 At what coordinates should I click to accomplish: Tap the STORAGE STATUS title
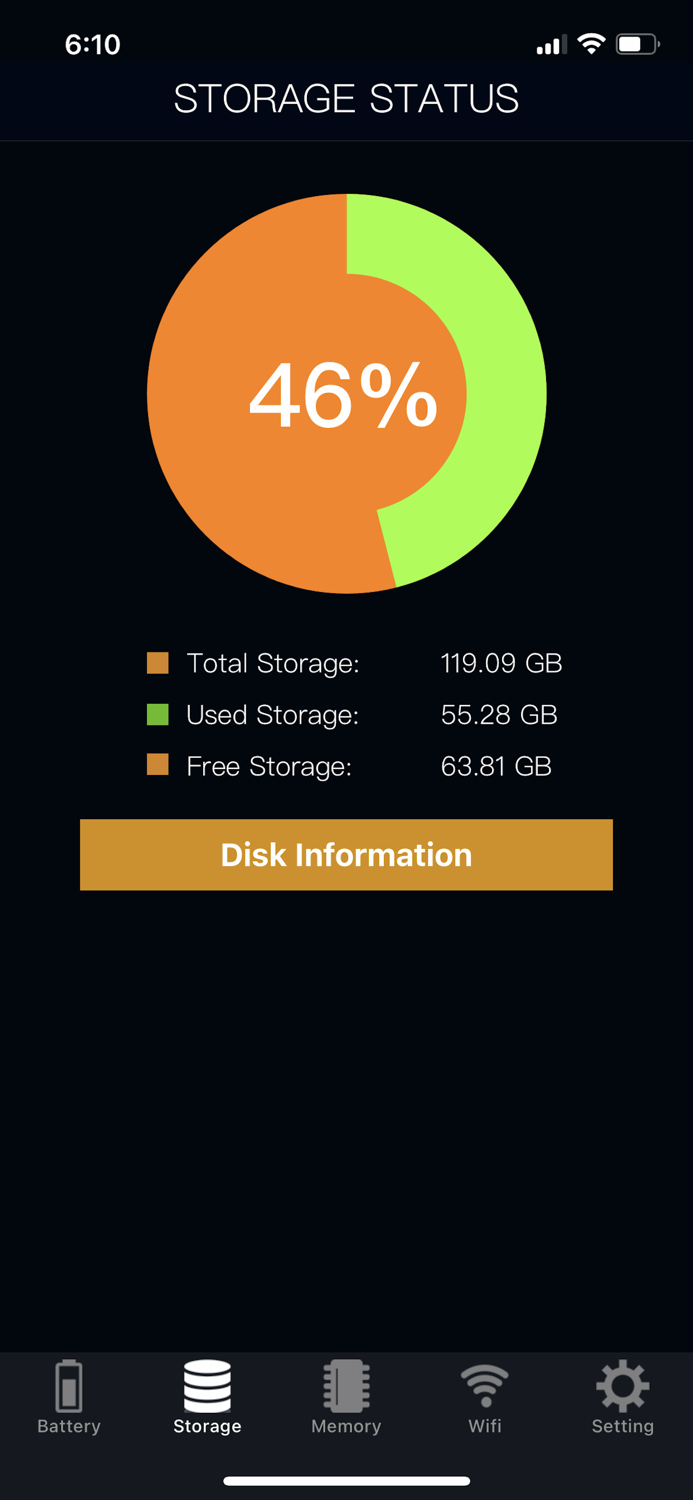pos(346,99)
